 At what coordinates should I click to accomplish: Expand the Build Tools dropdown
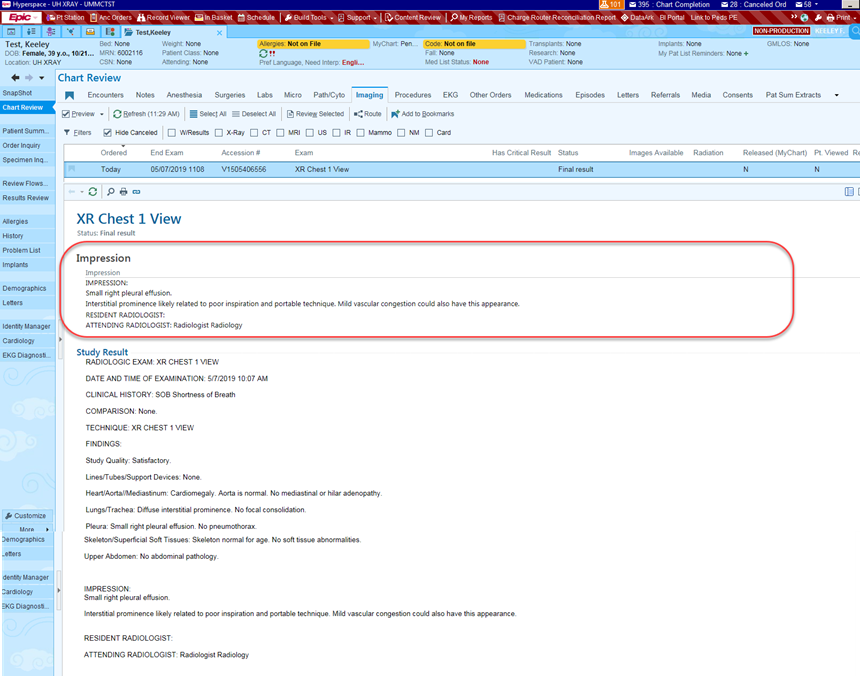pos(332,18)
